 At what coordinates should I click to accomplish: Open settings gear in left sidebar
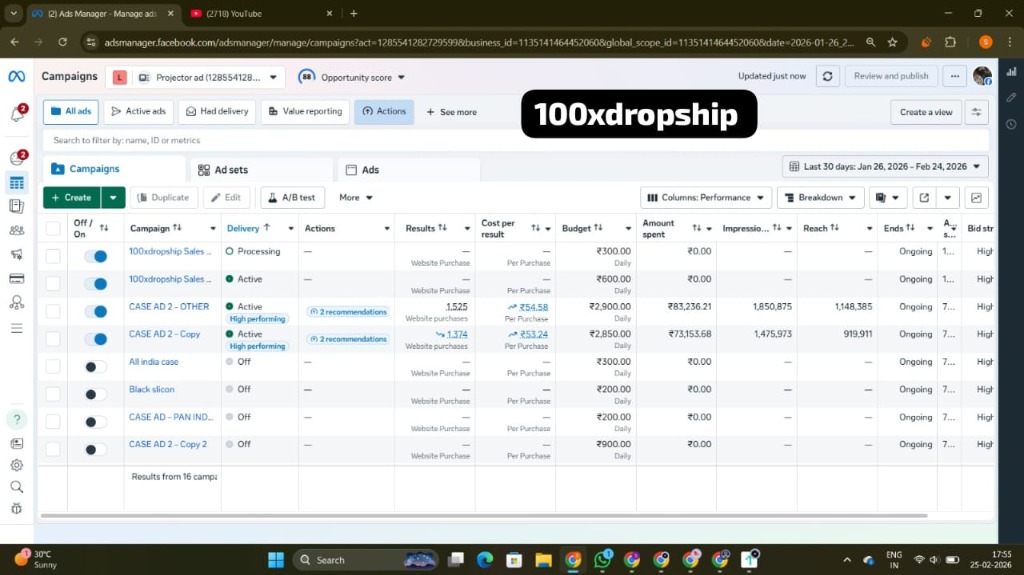coord(16,465)
